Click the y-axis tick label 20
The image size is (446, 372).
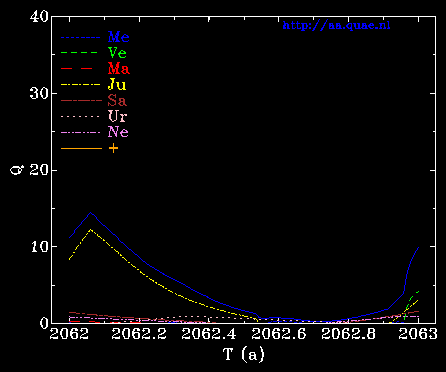pos(39,170)
